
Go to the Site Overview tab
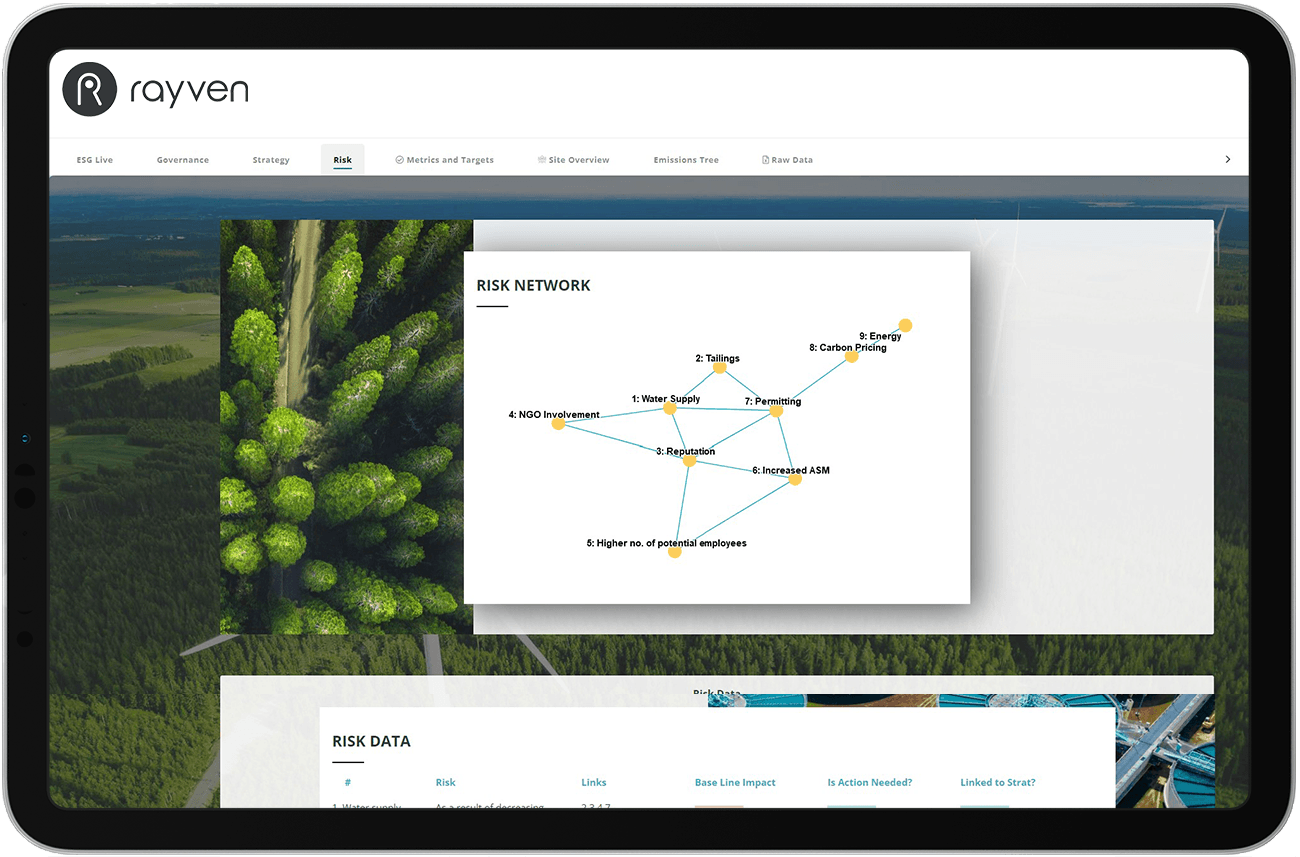point(573,160)
